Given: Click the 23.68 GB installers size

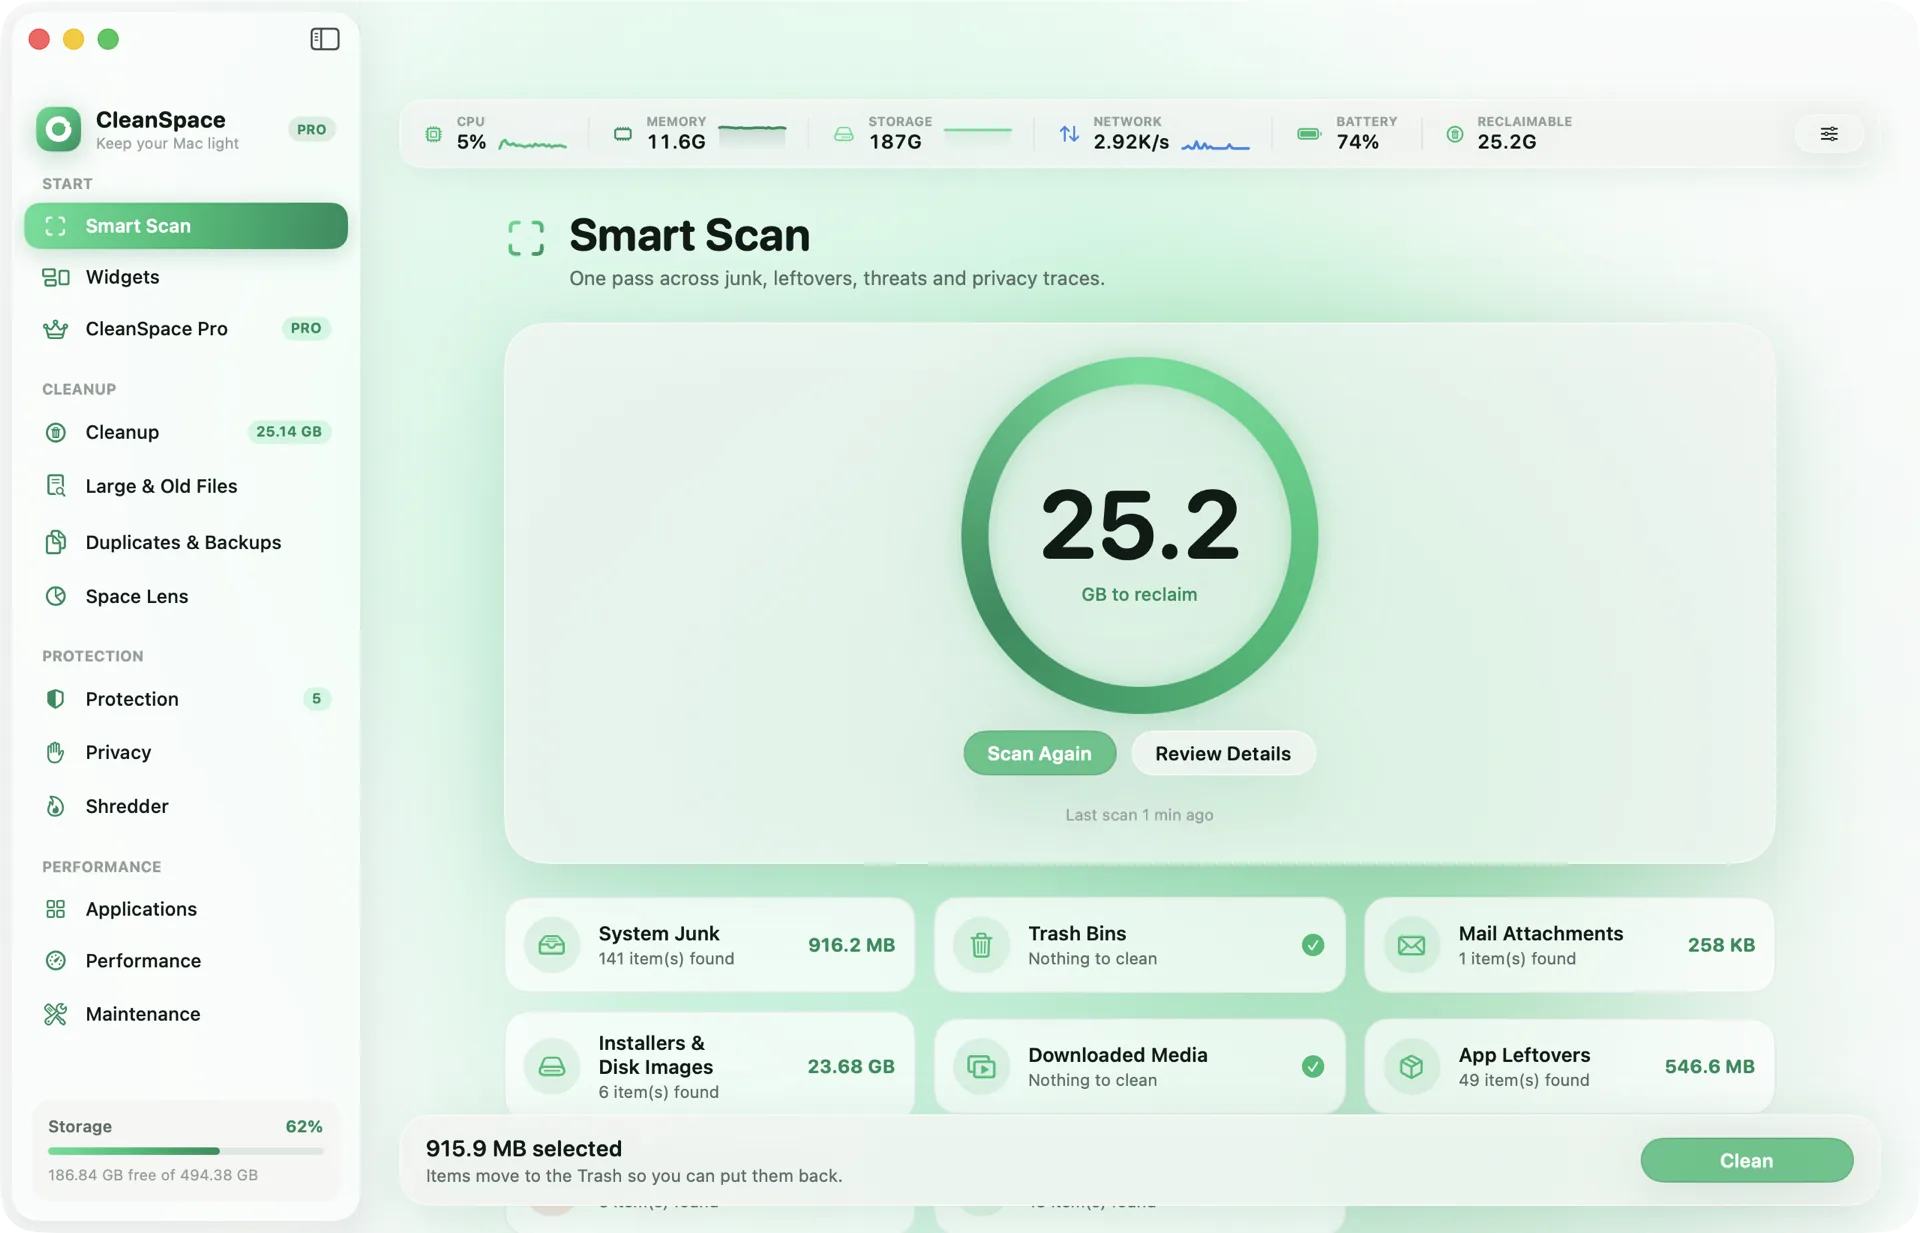Looking at the screenshot, I should 851,1067.
